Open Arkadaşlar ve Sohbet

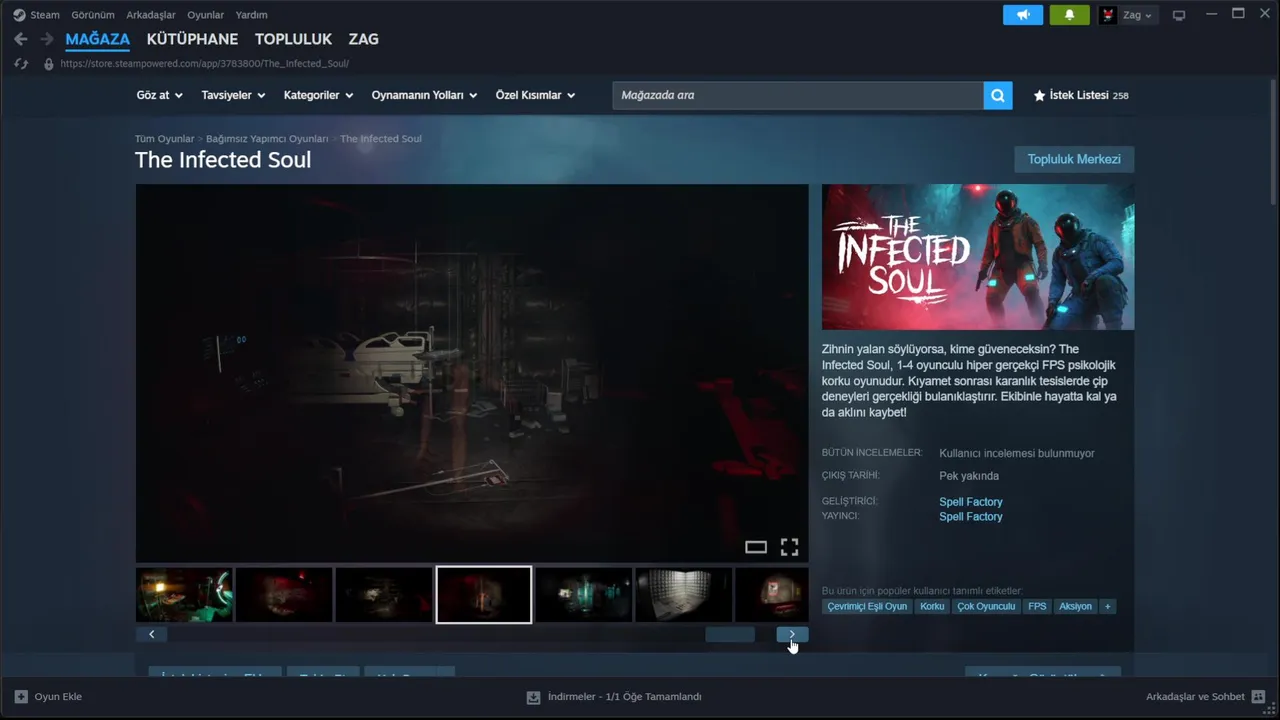1205,697
